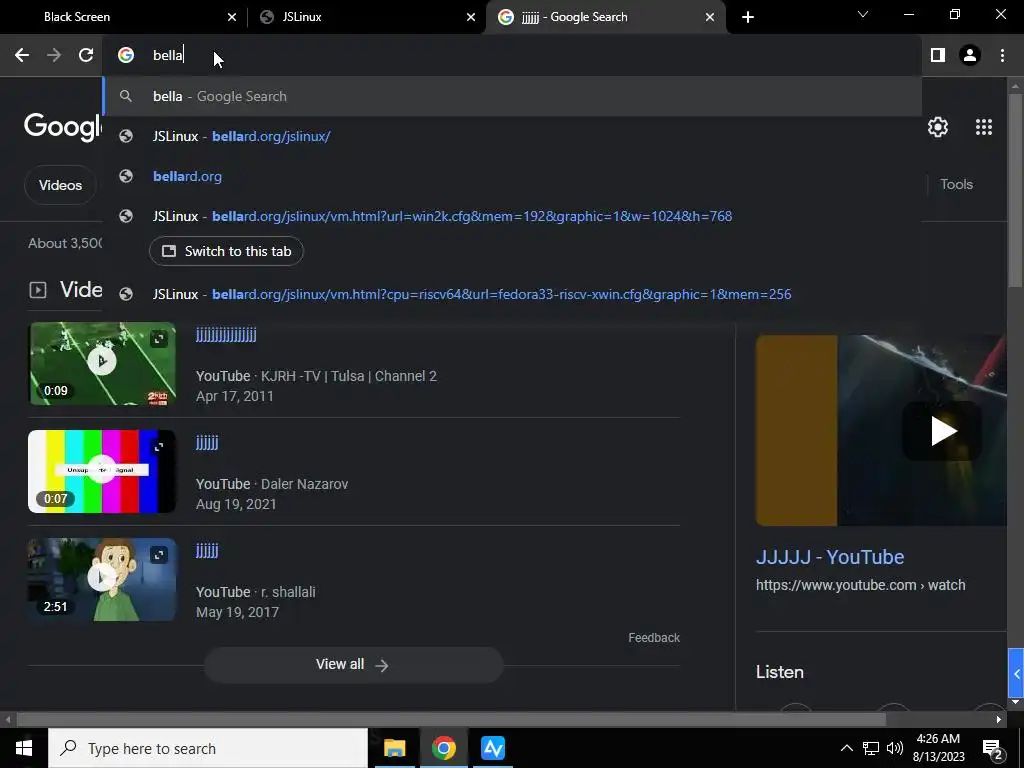Open the network icon in system tray
The width and height of the screenshot is (1024, 768).
coord(871,748)
